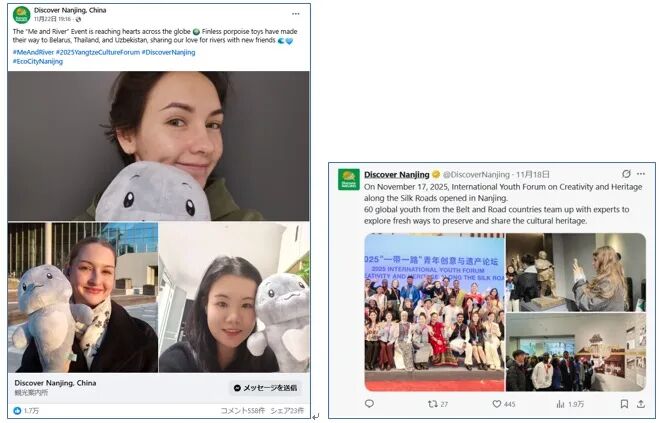662x423 pixels.
Task: Share the tweet via upload icon
Action: [640, 404]
